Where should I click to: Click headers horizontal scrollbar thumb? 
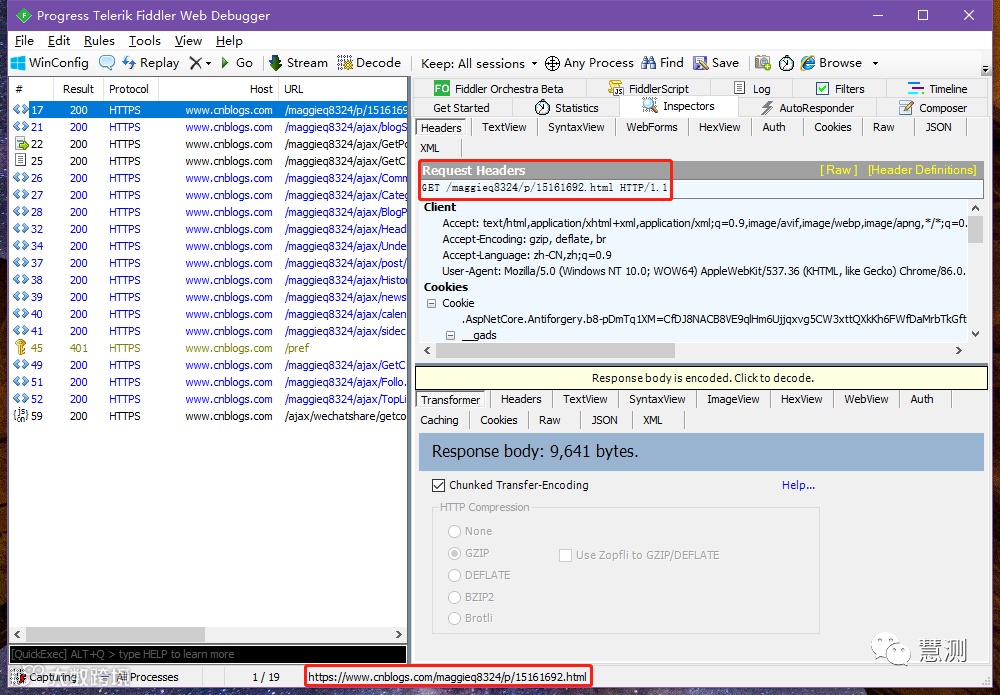555,351
